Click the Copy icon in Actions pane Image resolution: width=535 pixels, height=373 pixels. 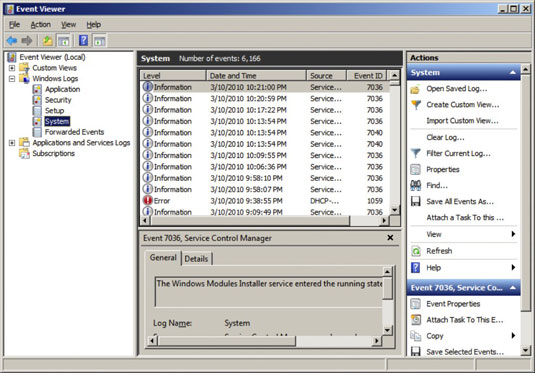coord(415,336)
